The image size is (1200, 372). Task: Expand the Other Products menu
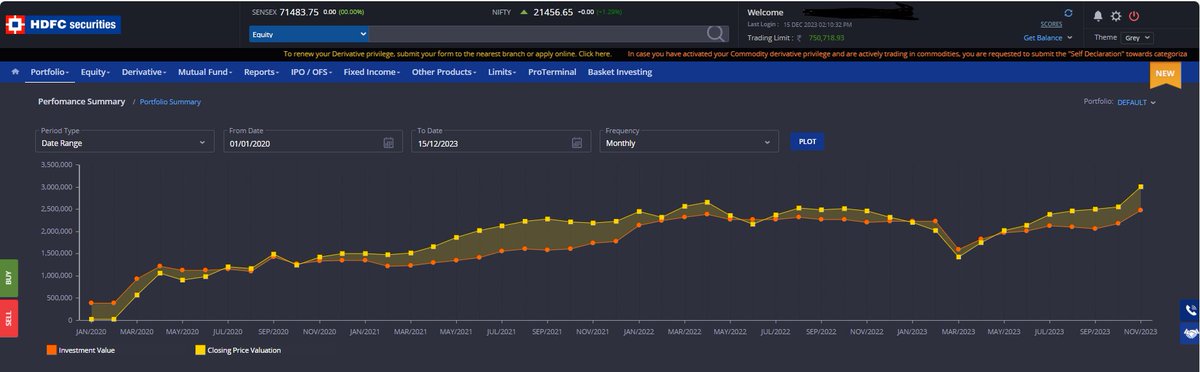coord(445,72)
